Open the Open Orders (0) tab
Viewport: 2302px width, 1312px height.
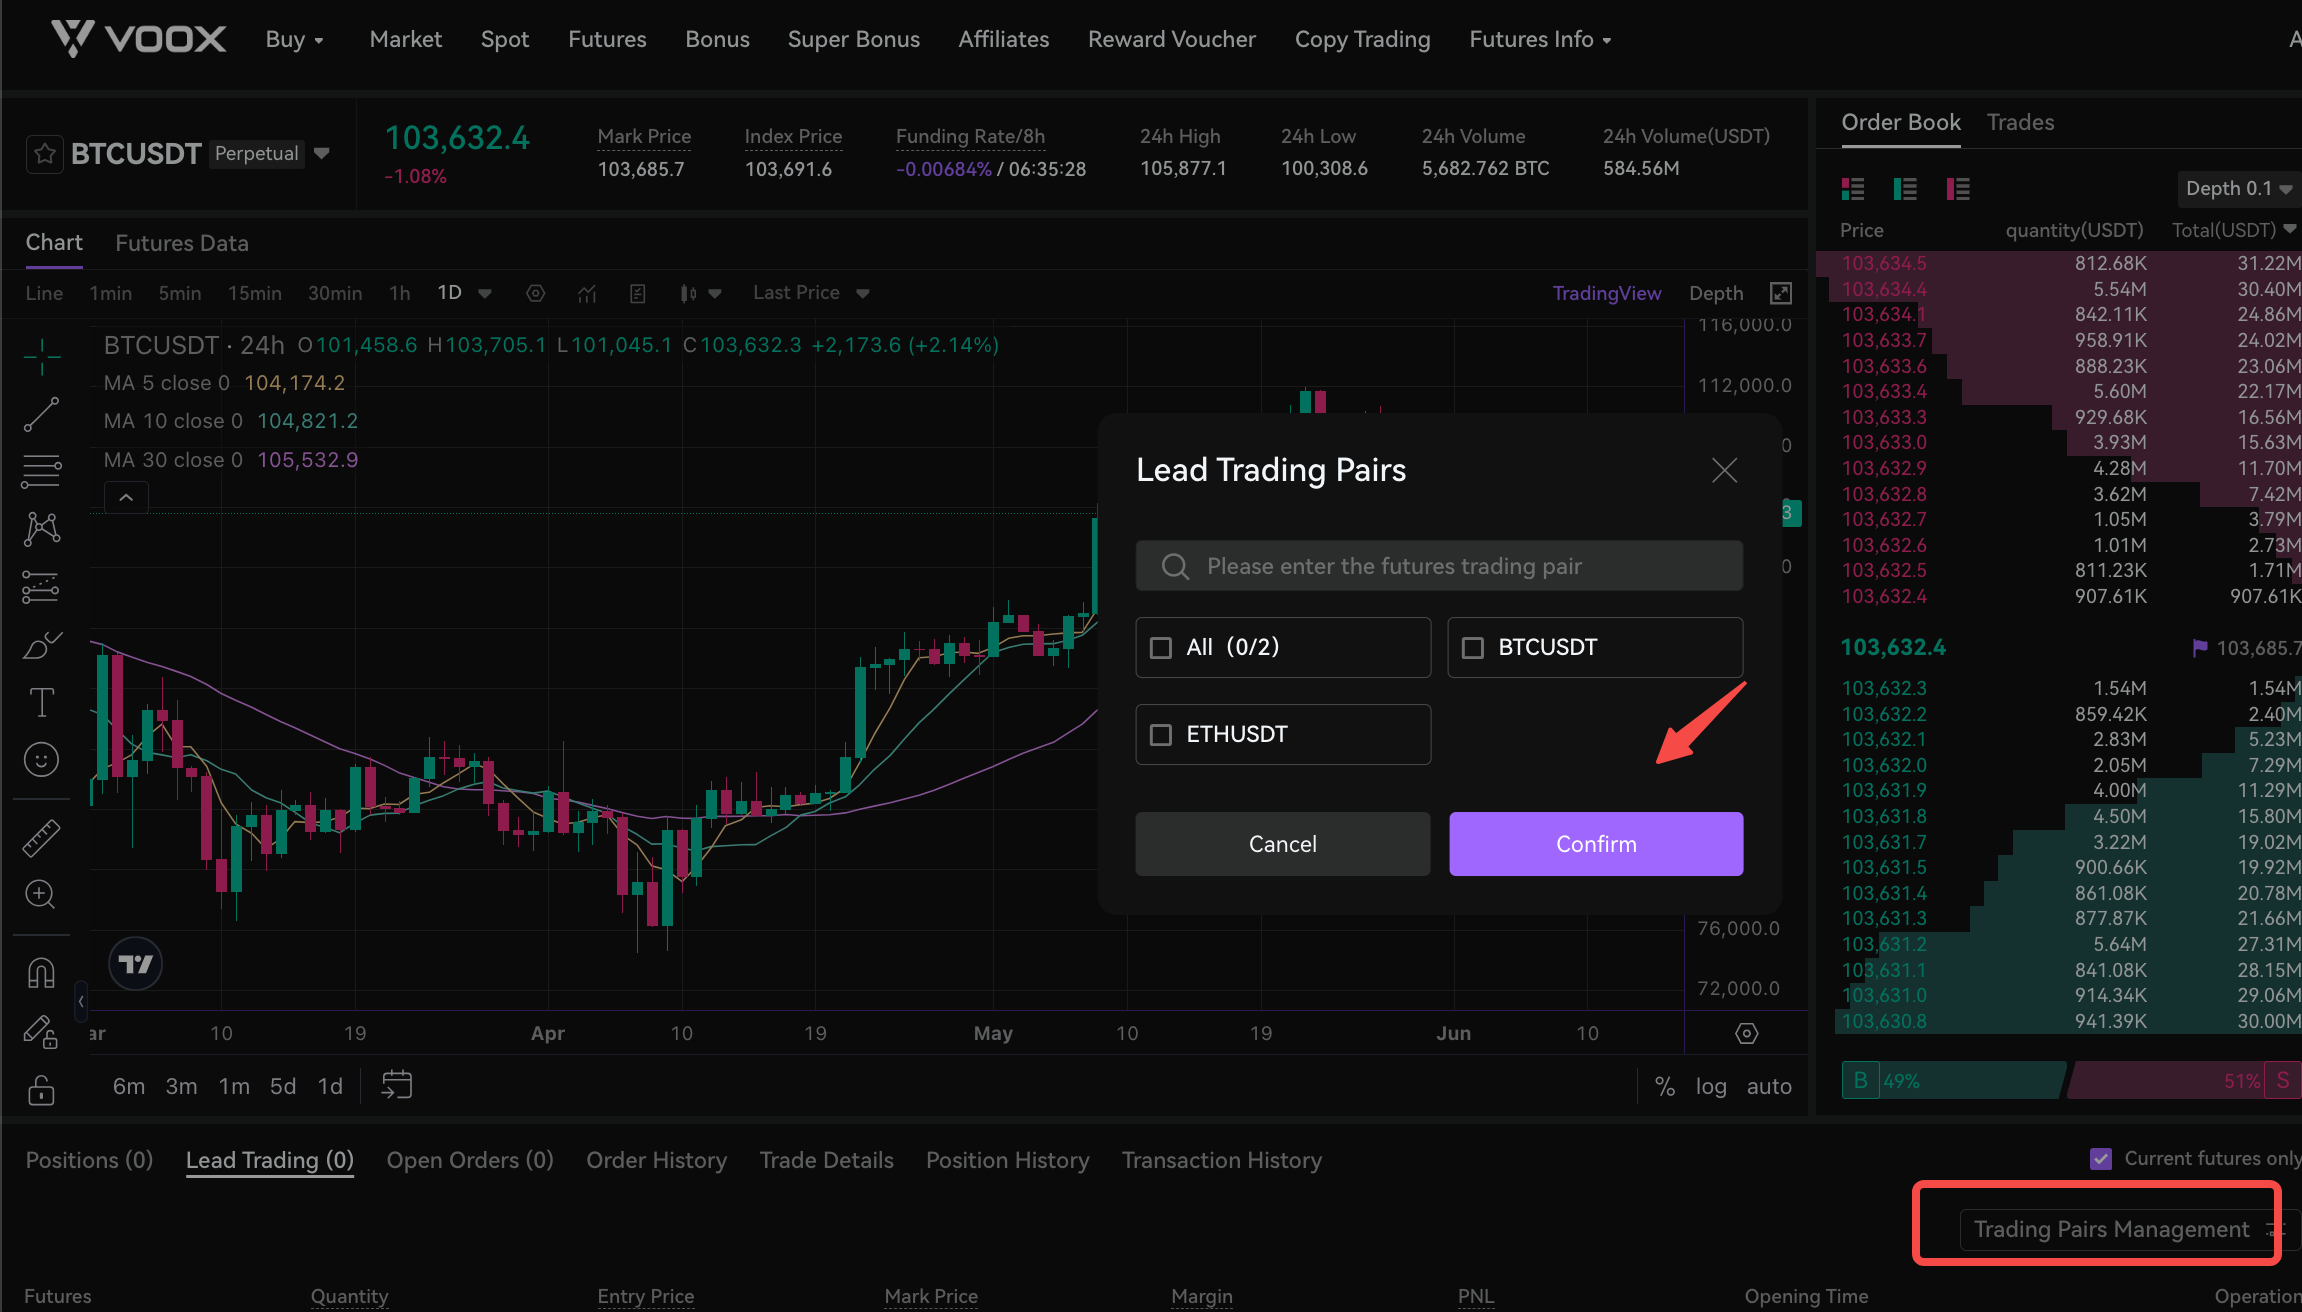[470, 1160]
